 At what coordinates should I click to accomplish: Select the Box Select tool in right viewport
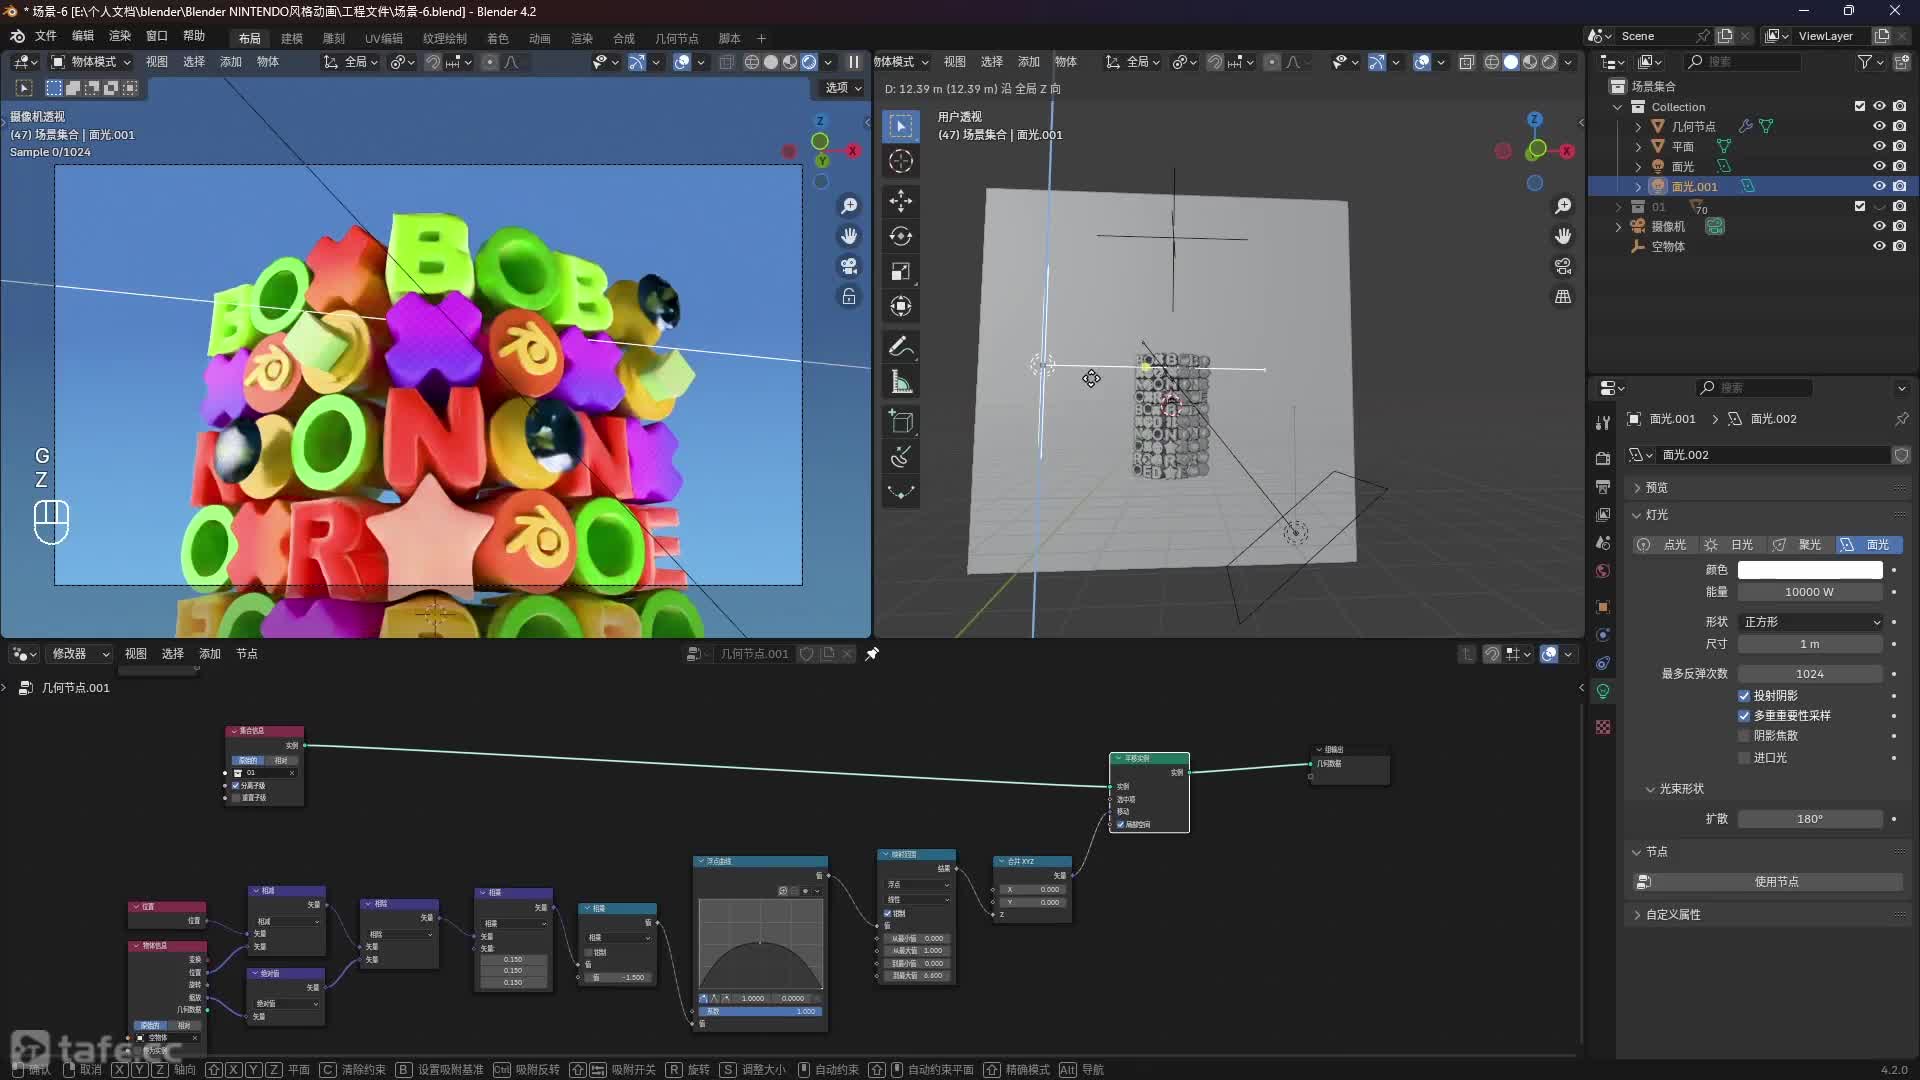click(901, 126)
